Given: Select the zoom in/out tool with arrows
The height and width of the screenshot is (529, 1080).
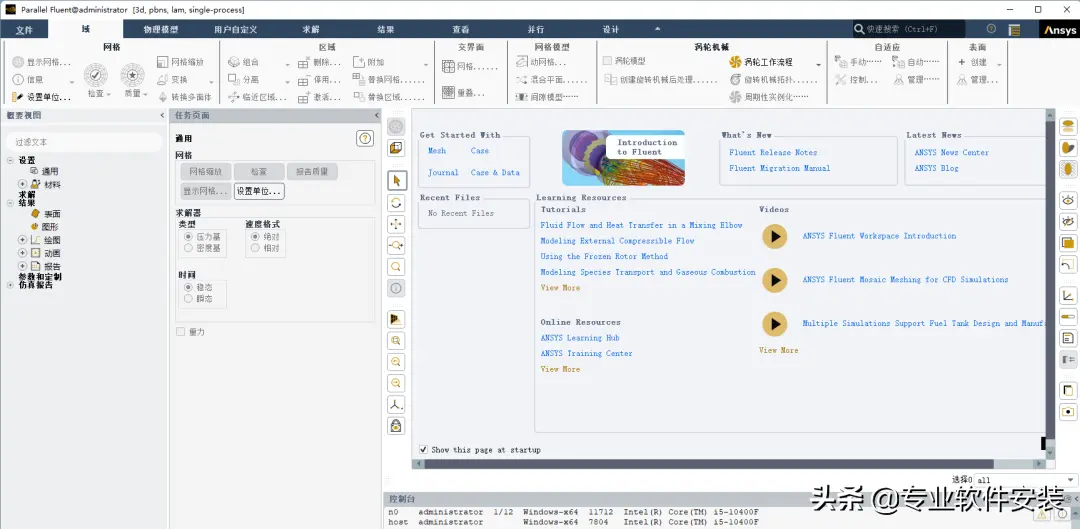Looking at the screenshot, I should point(396,245).
